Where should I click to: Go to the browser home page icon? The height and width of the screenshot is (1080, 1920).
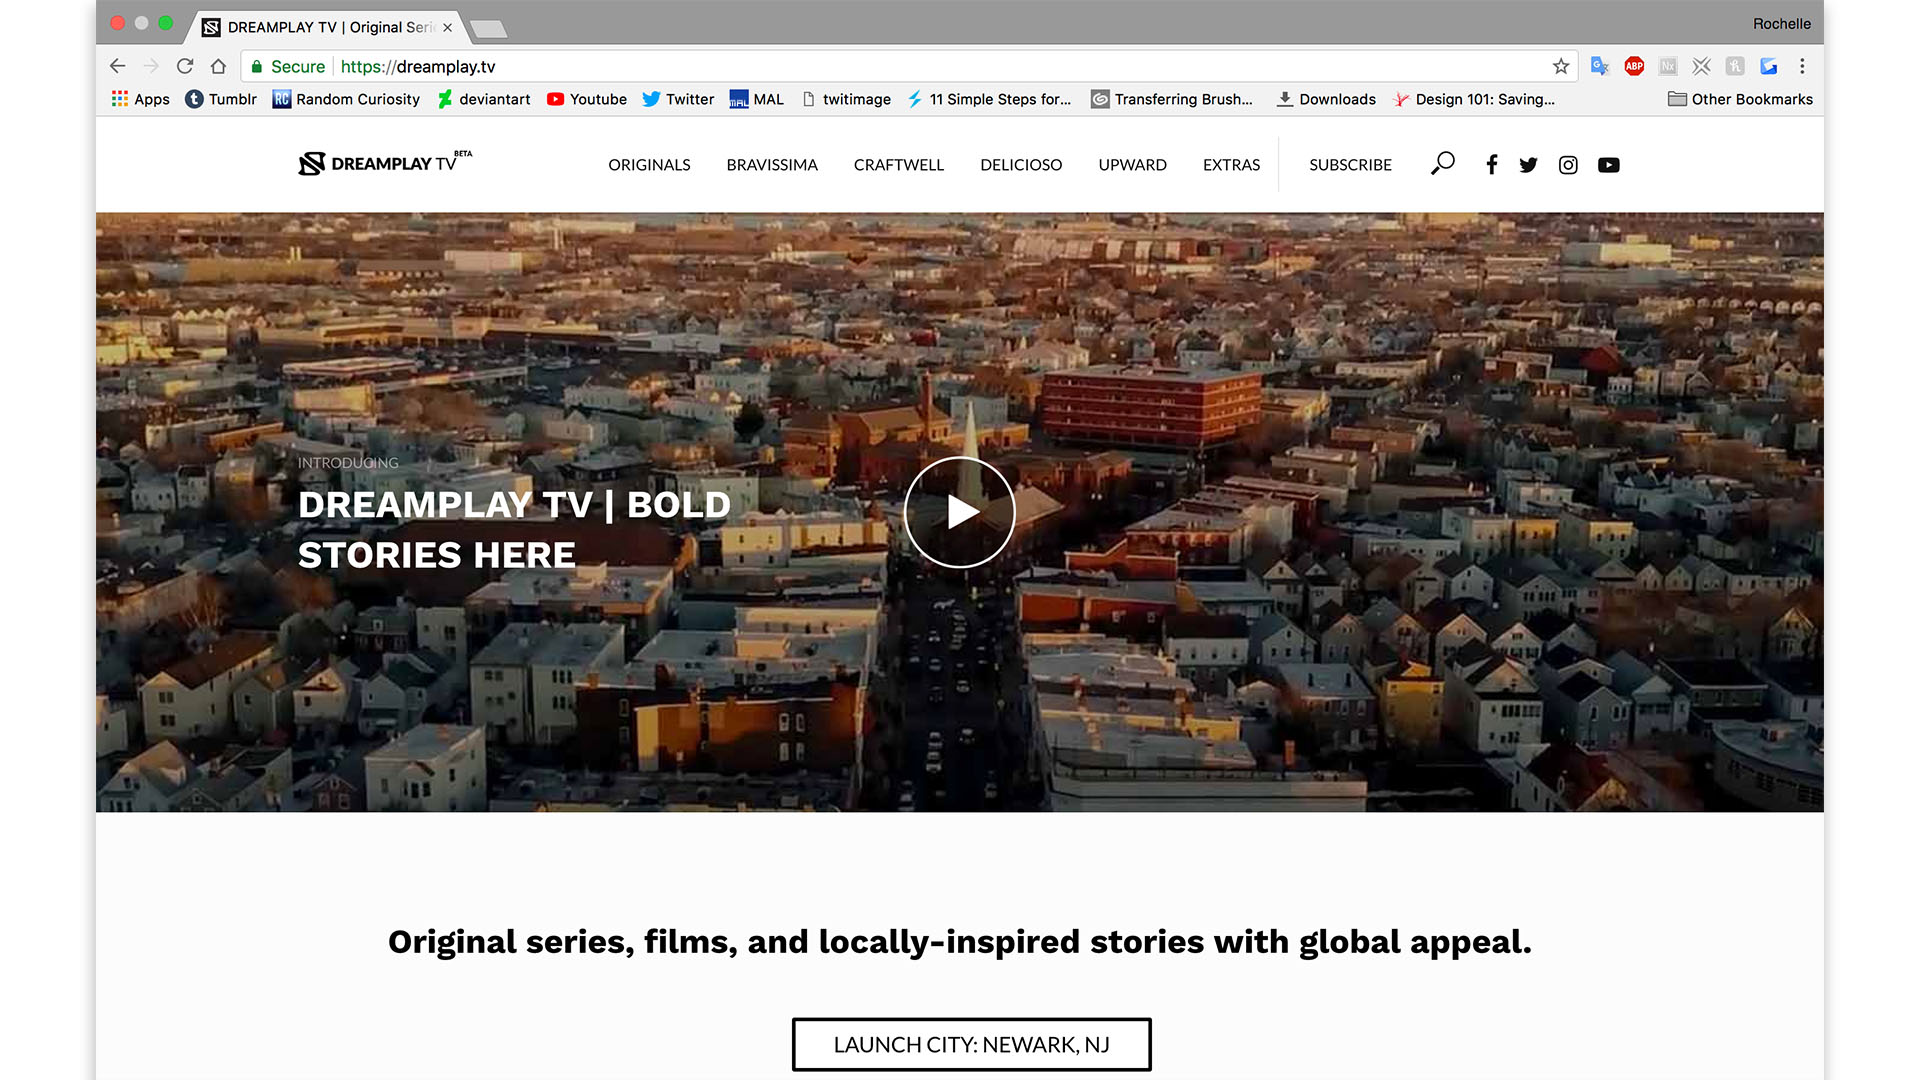[x=218, y=66]
